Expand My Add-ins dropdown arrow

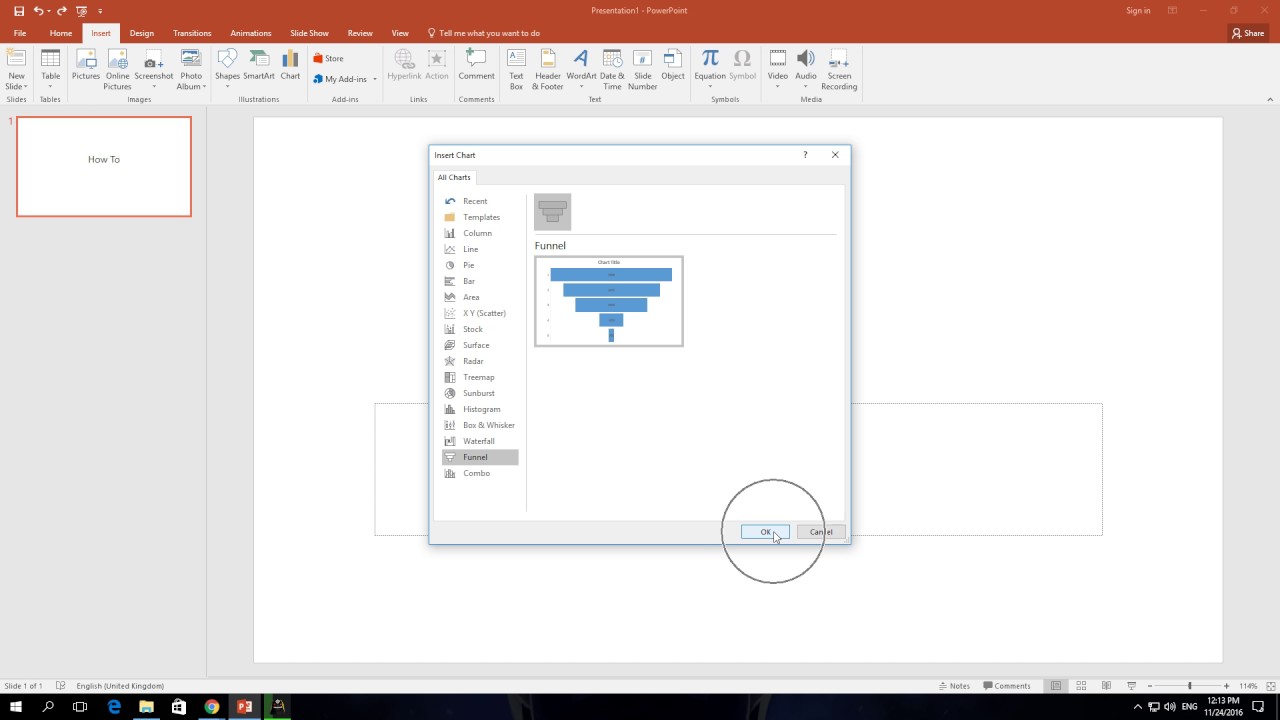pos(375,79)
